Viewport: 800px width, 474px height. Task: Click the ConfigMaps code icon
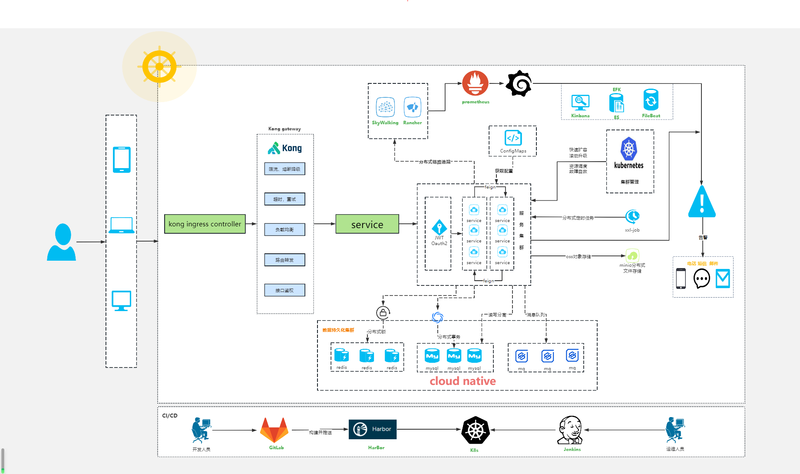[513, 138]
